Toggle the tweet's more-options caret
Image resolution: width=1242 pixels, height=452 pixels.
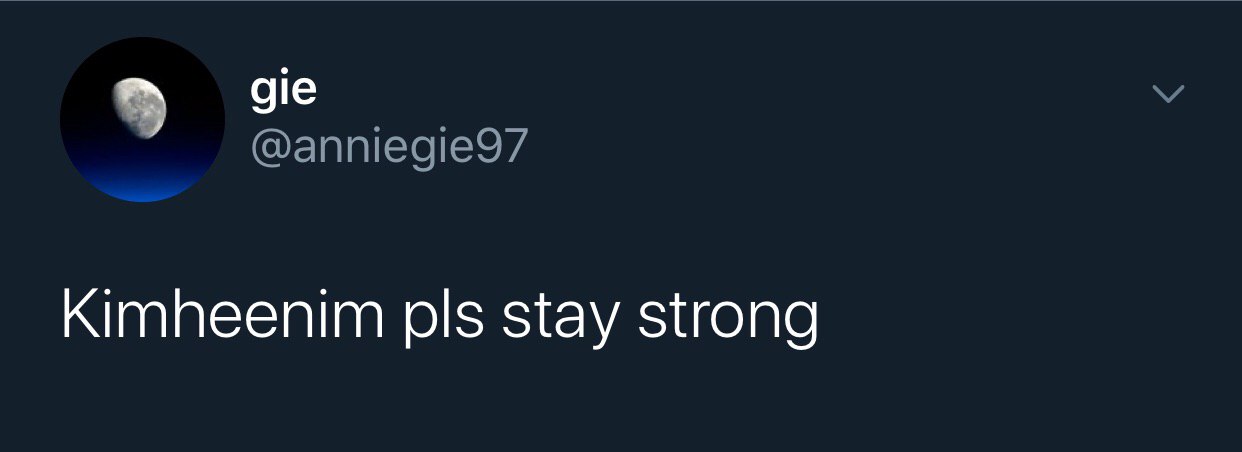1168,95
